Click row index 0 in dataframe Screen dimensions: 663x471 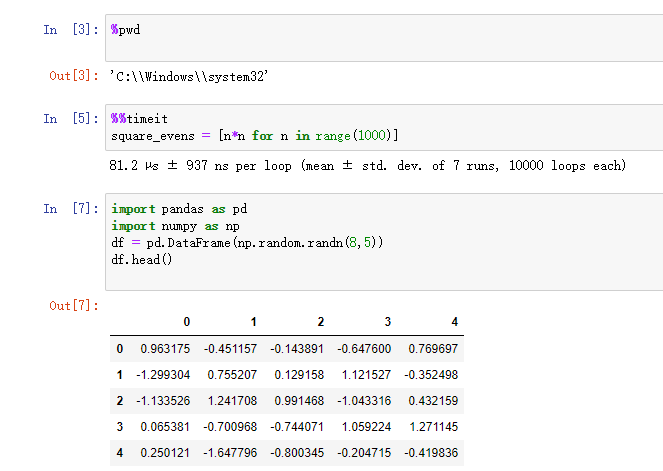click(x=120, y=349)
